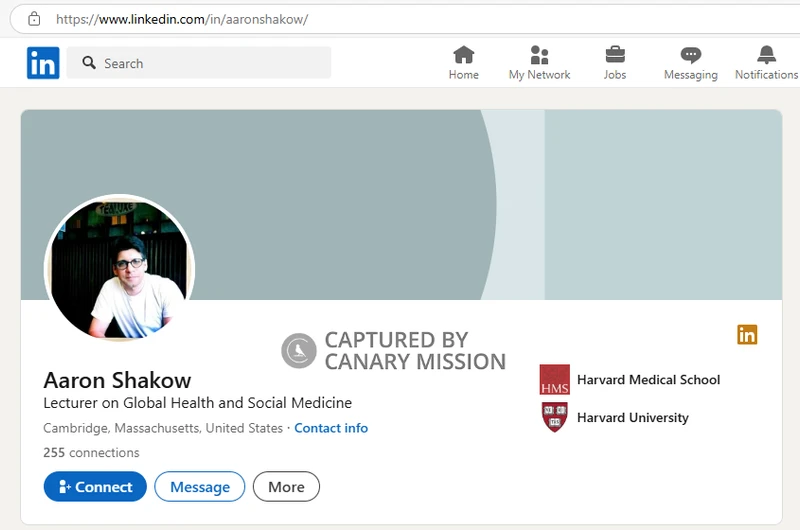The width and height of the screenshot is (800, 530).
Task: Open the Messaging tab
Action: click(690, 63)
